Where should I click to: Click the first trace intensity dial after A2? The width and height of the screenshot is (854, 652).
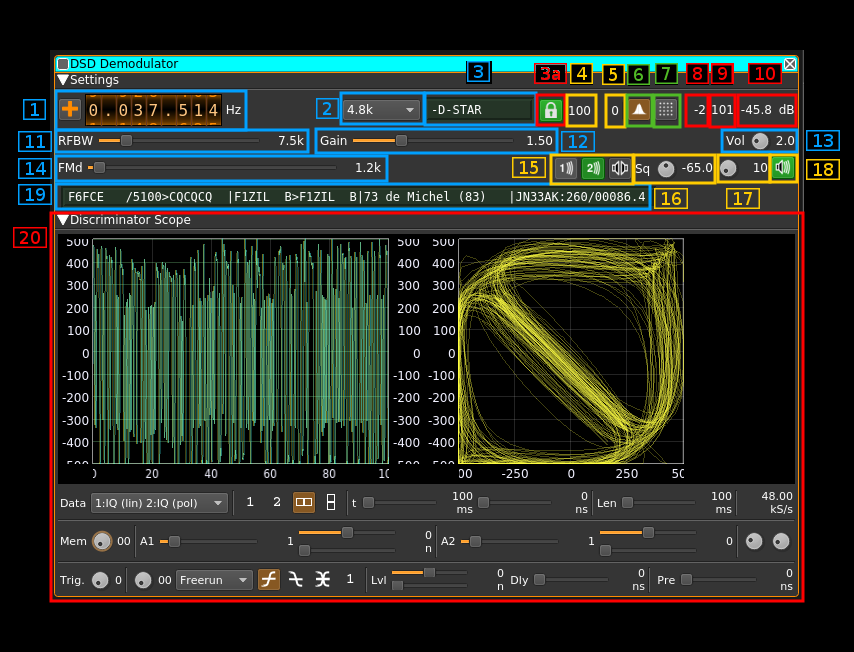[x=754, y=541]
